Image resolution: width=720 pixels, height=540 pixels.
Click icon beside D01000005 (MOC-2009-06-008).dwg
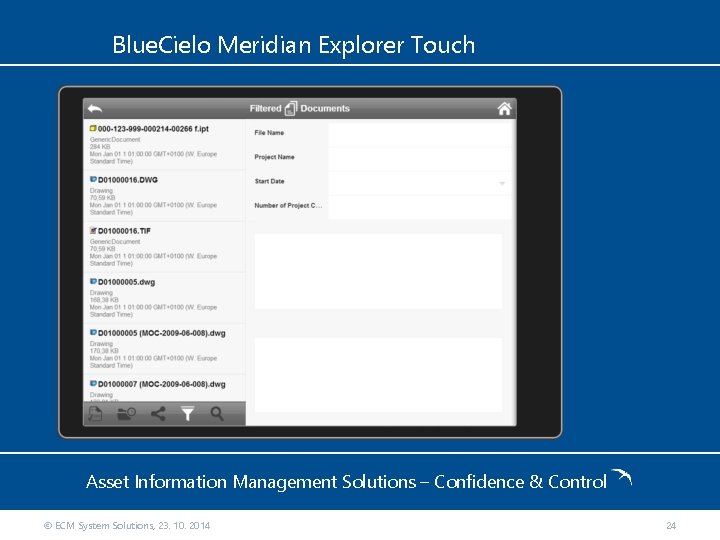click(x=93, y=332)
